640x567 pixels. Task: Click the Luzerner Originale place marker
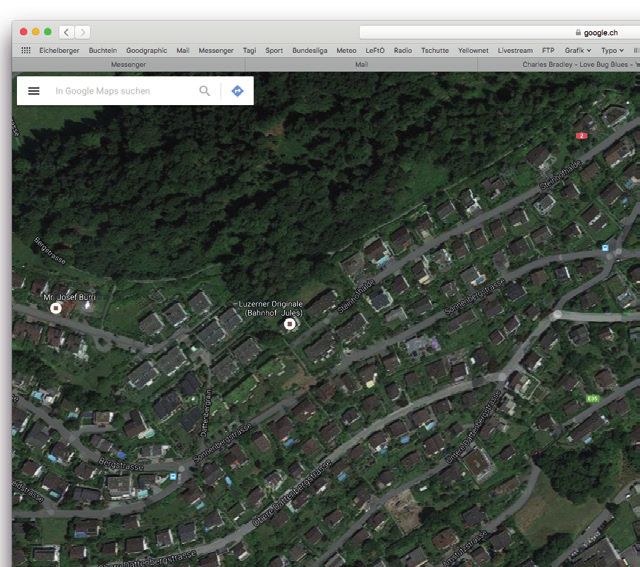pyautogui.click(x=290, y=324)
